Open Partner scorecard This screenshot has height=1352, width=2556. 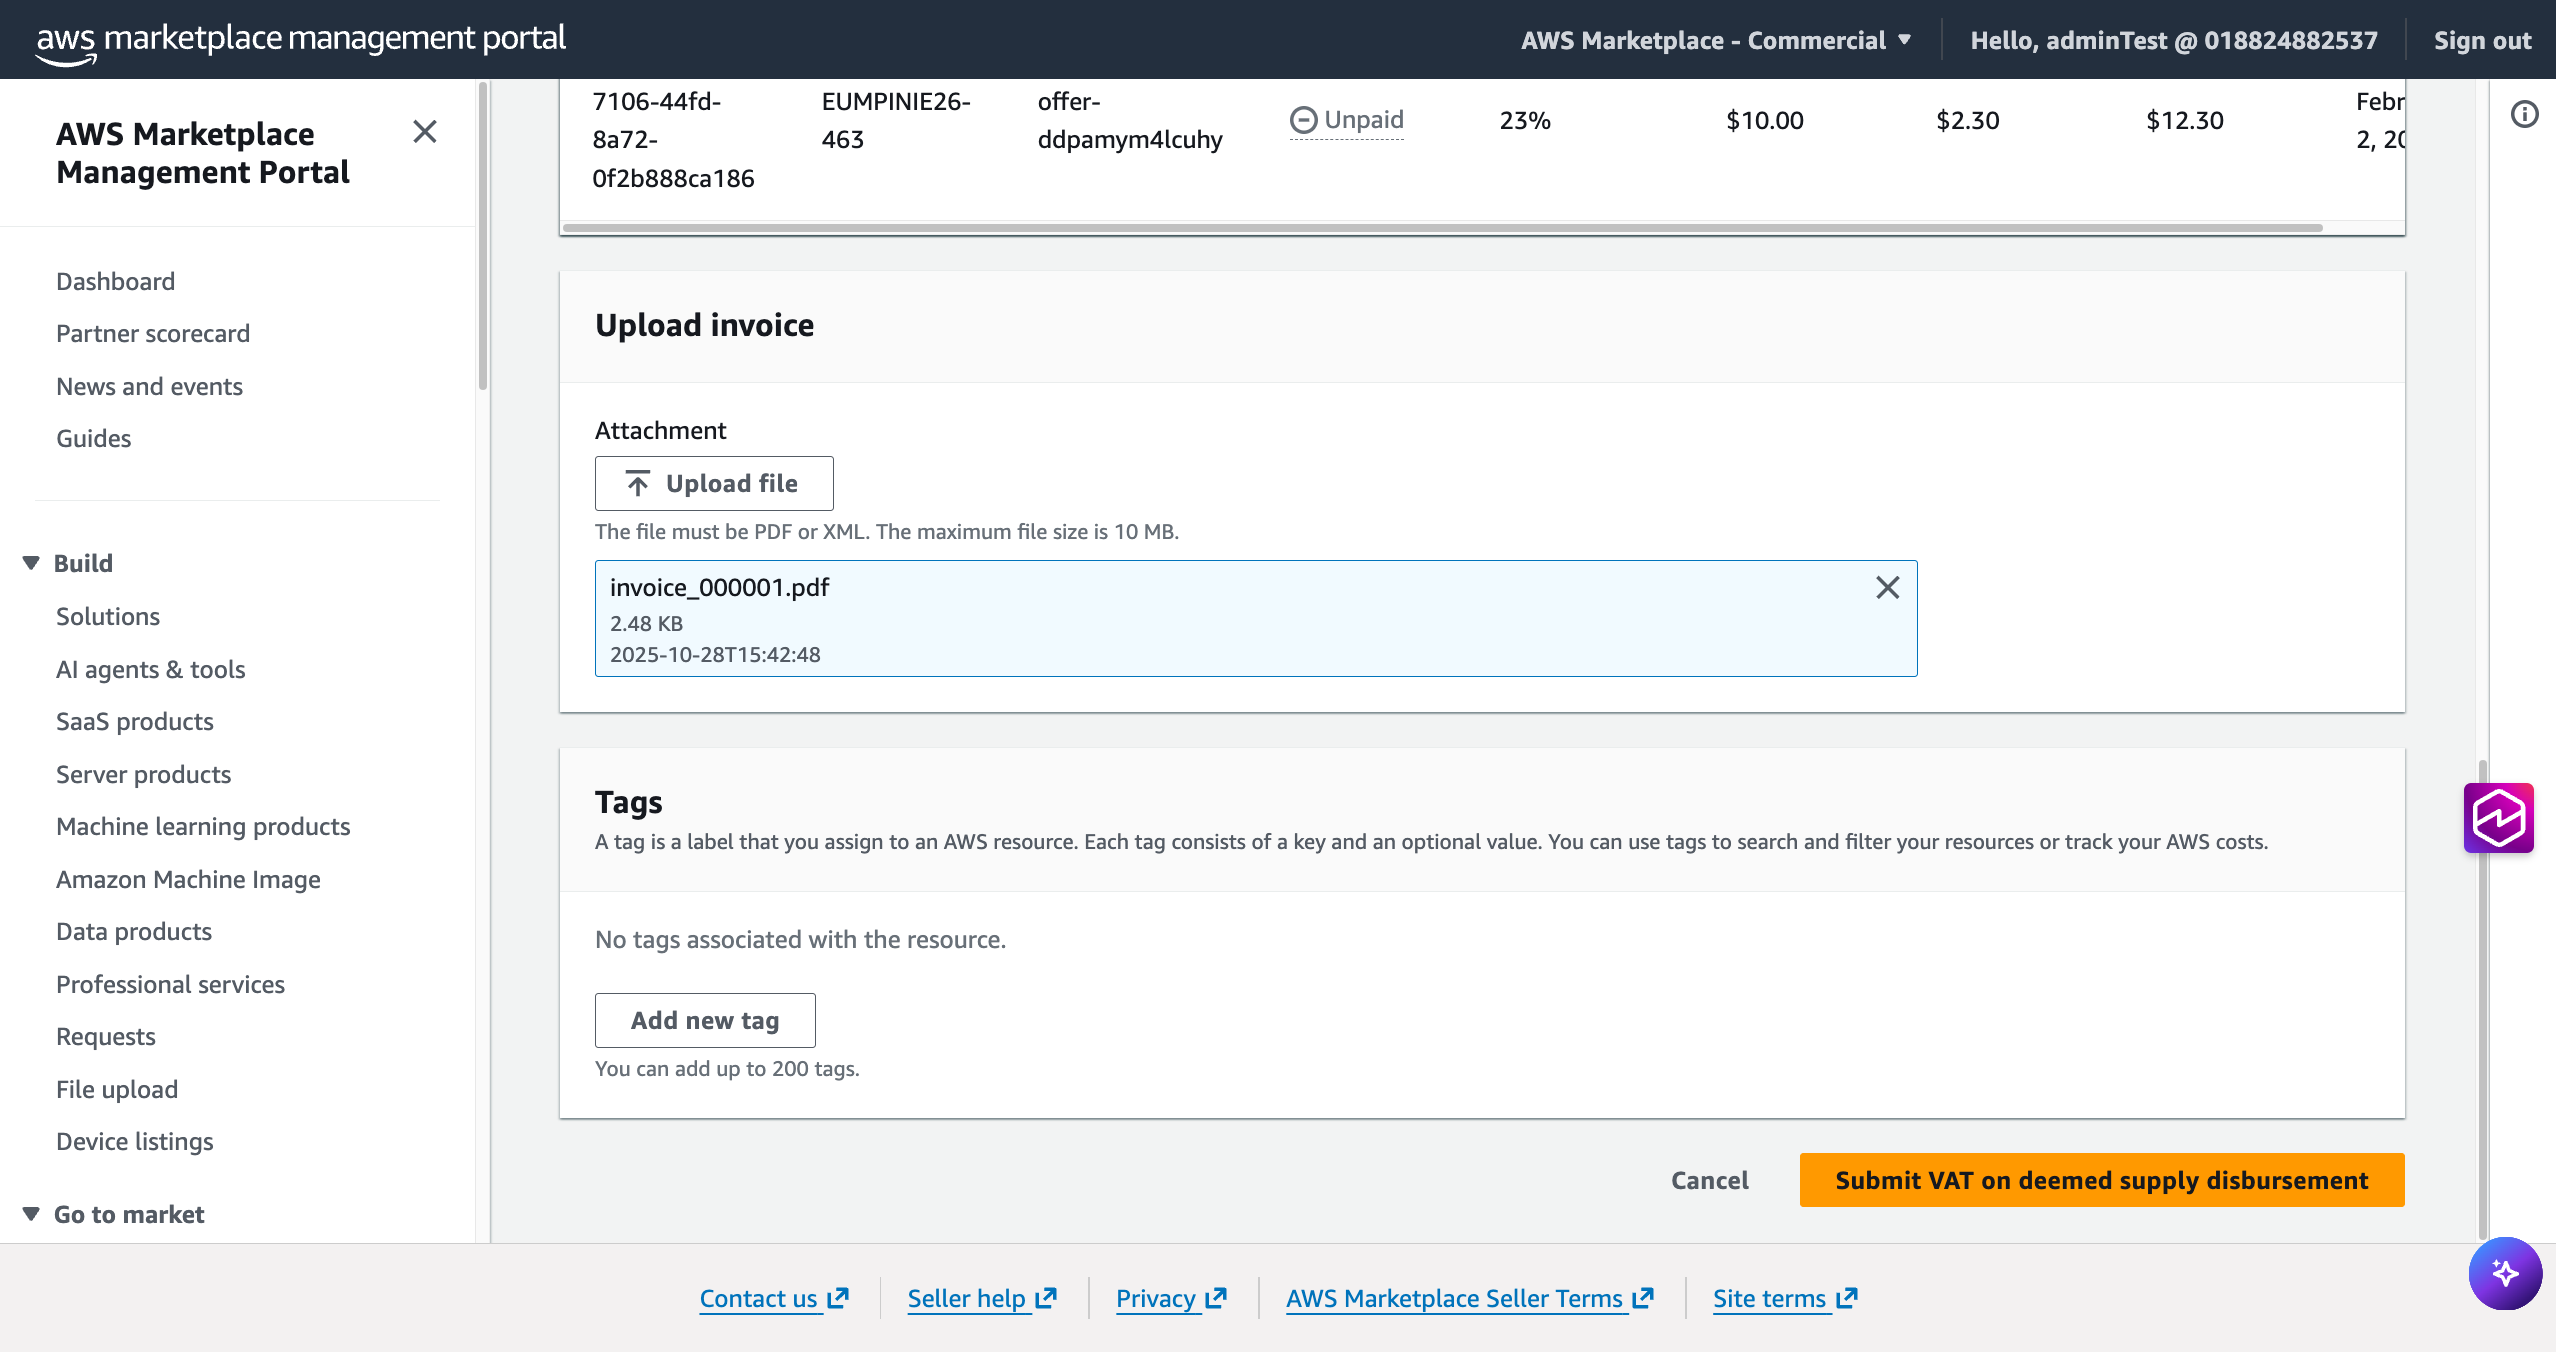(153, 333)
